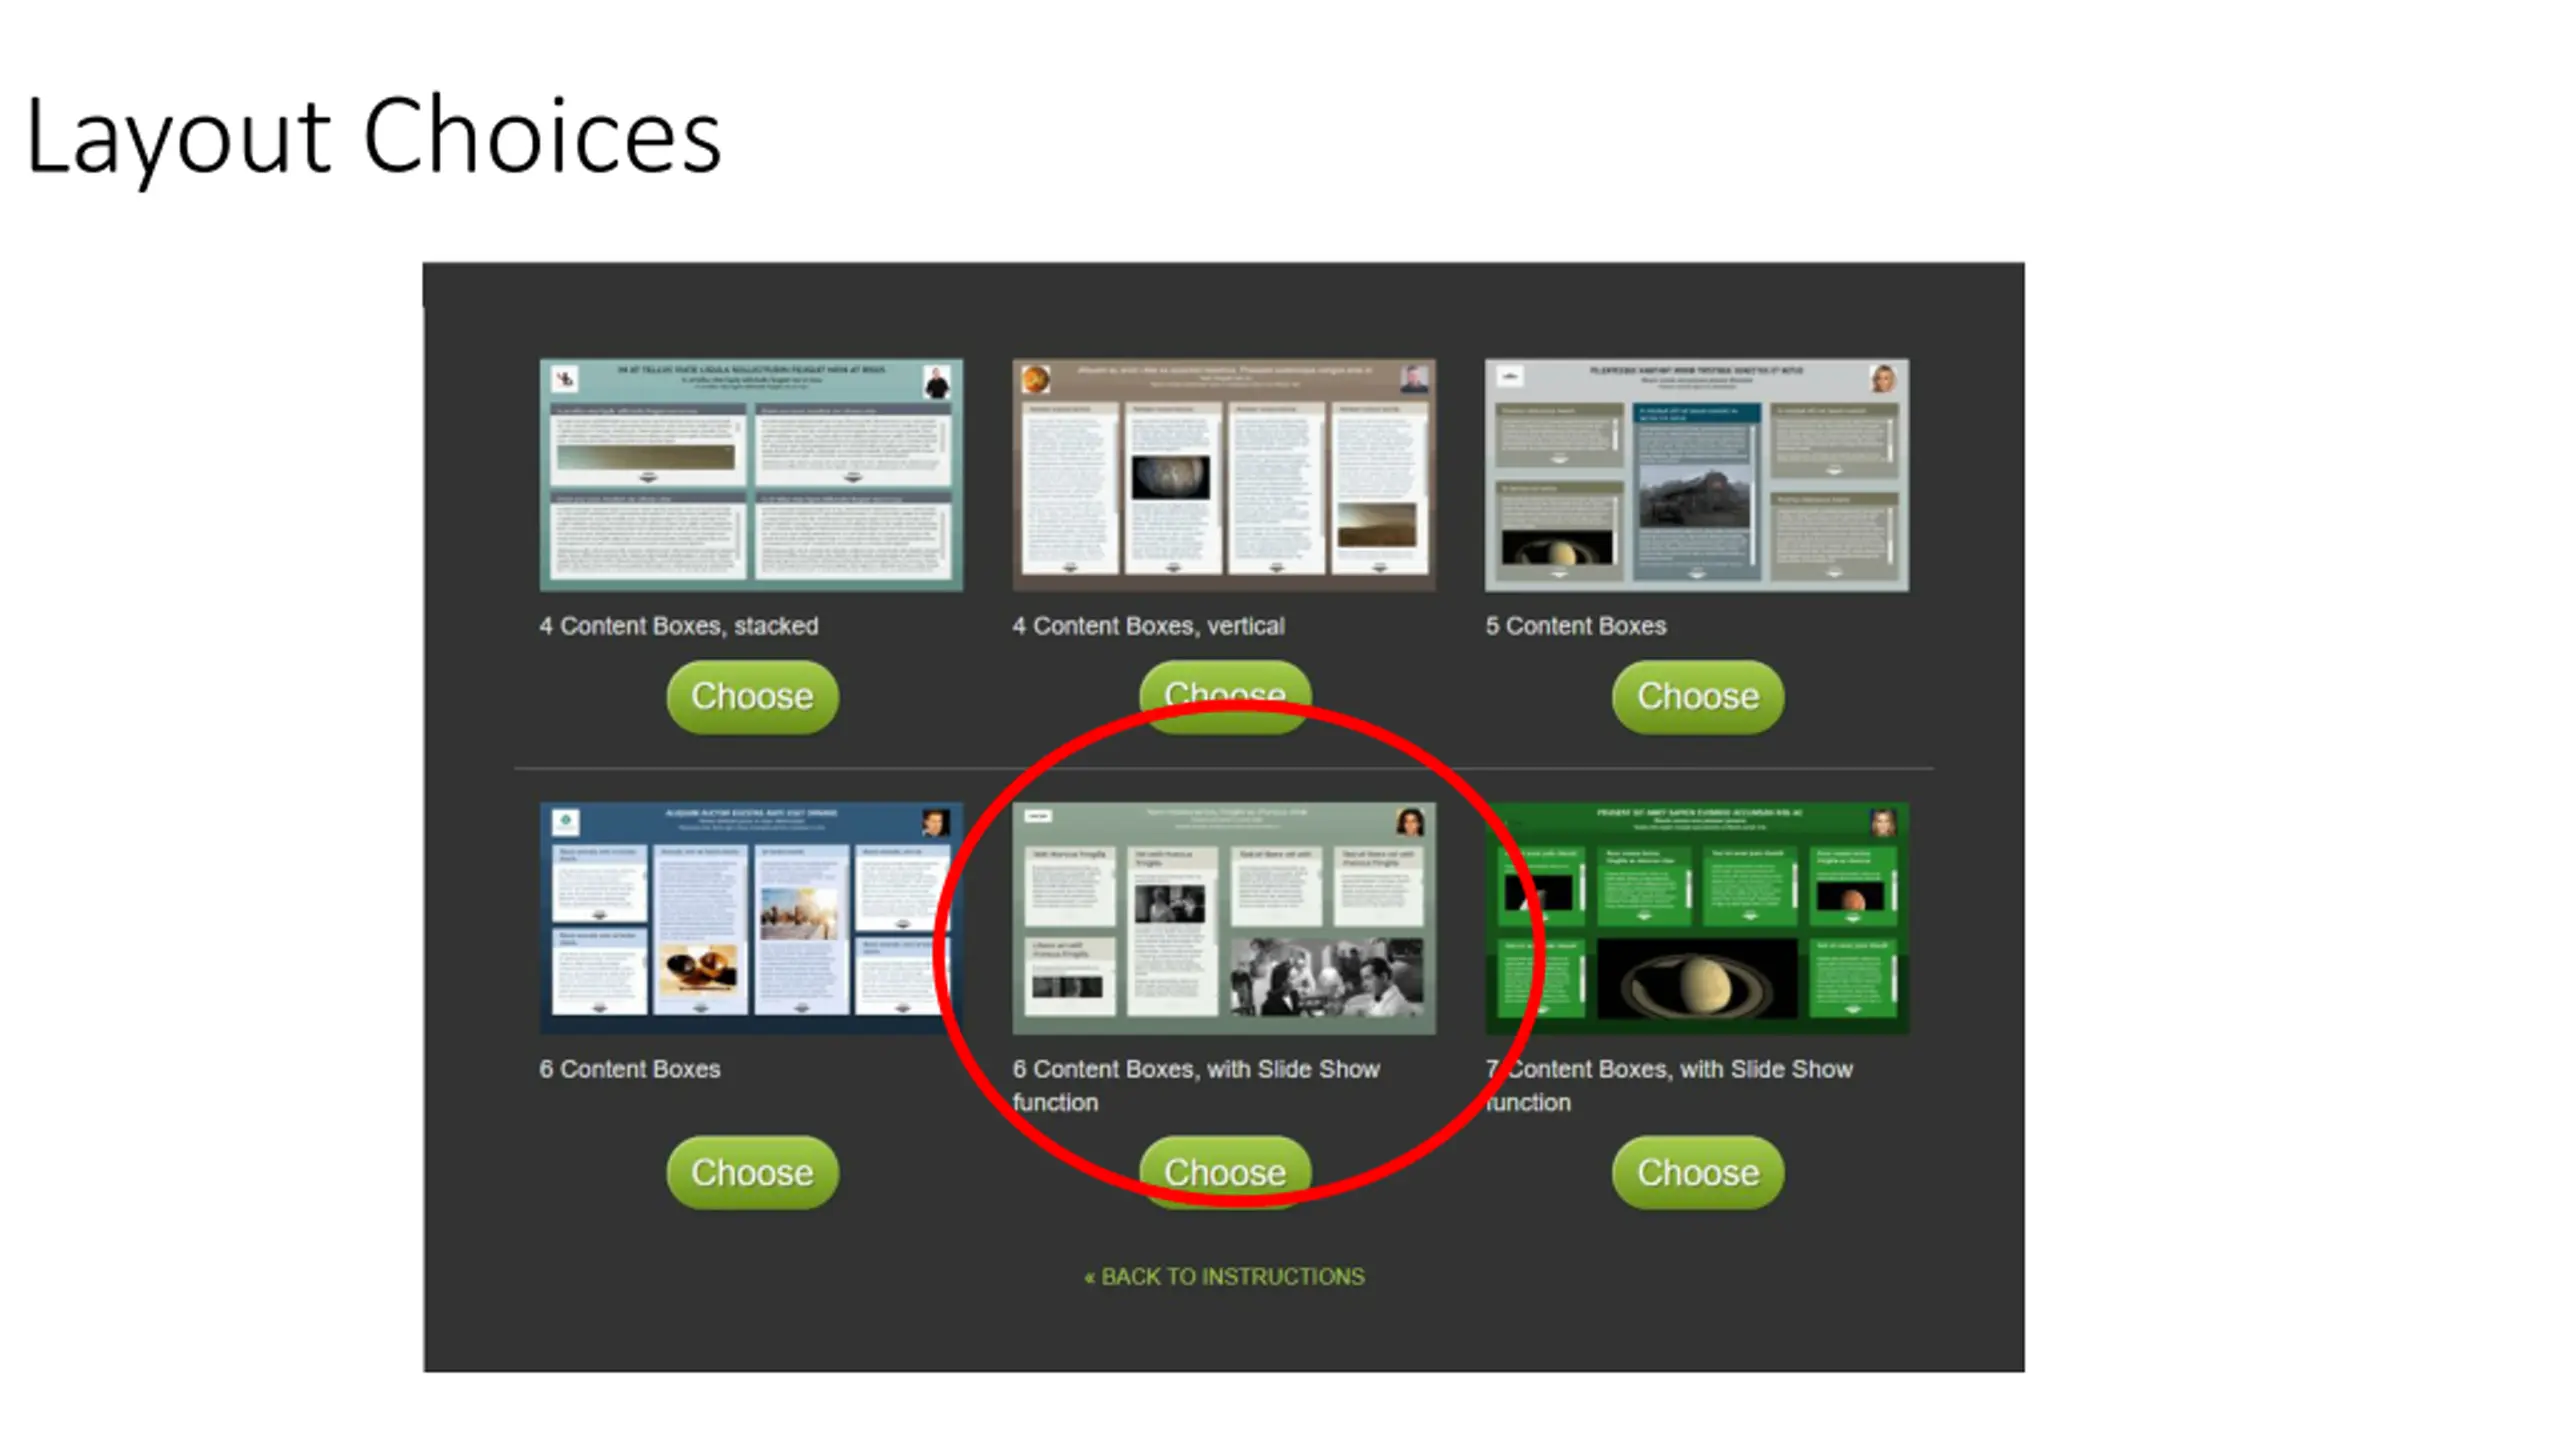Select the 6 Content Boxes Slide Show thumbnail
Image resolution: width=2560 pixels, height=1440 pixels.
(1224, 918)
